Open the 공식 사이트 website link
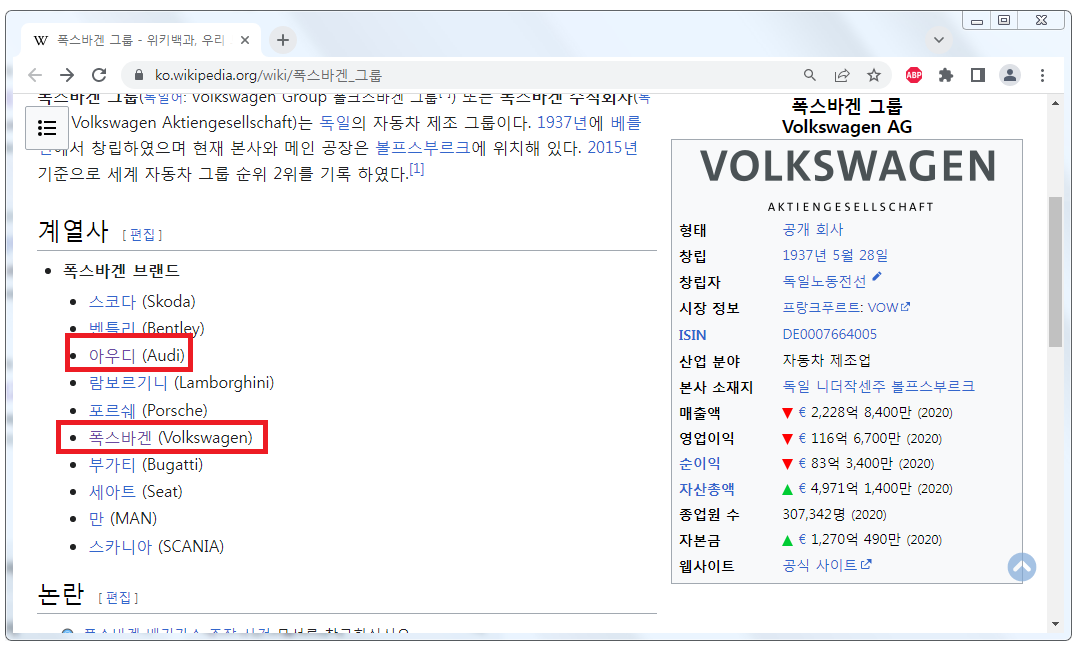Image resolution: width=1080 pixels, height=648 pixels. pyautogui.click(x=827, y=565)
